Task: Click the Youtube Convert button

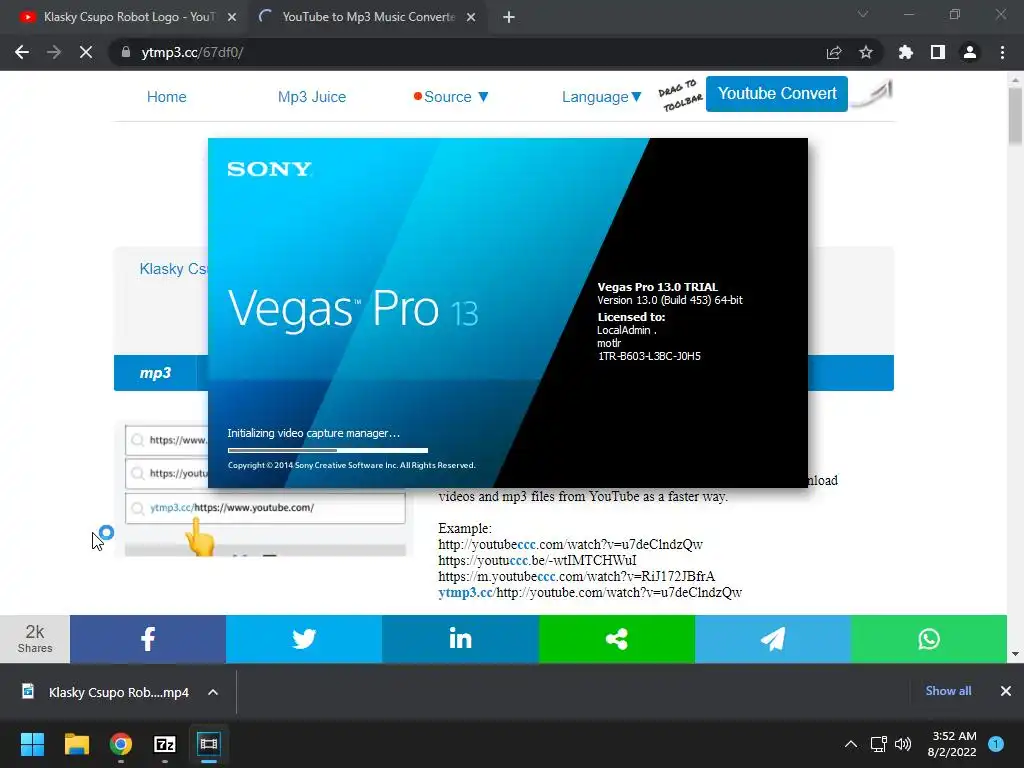Action: coord(776,93)
